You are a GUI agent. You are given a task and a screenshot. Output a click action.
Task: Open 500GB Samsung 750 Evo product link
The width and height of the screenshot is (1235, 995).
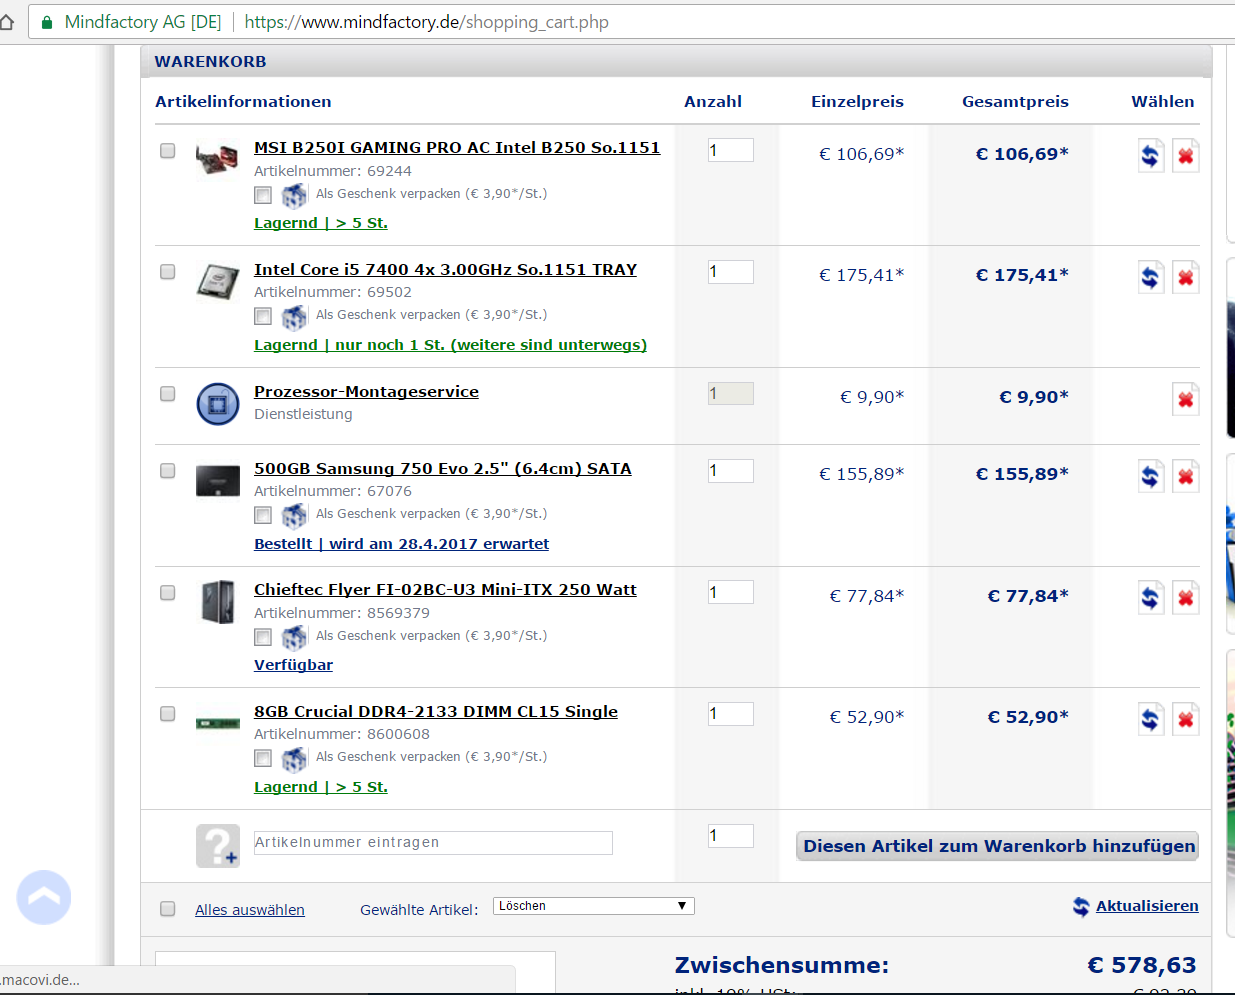click(x=443, y=468)
